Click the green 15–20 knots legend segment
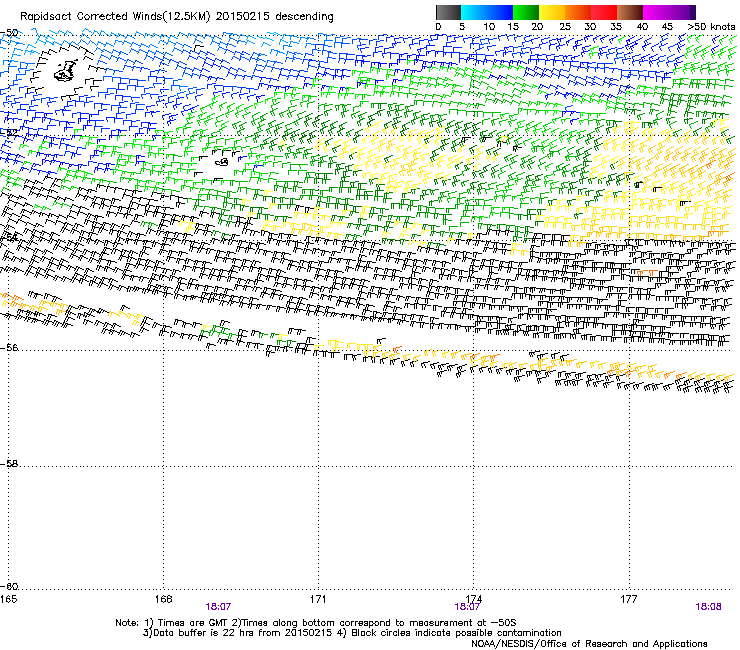This screenshot has width=740, height=650. click(526, 12)
